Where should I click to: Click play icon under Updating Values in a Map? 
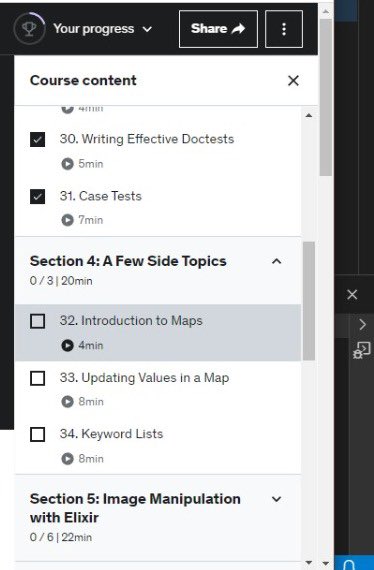click(67, 401)
